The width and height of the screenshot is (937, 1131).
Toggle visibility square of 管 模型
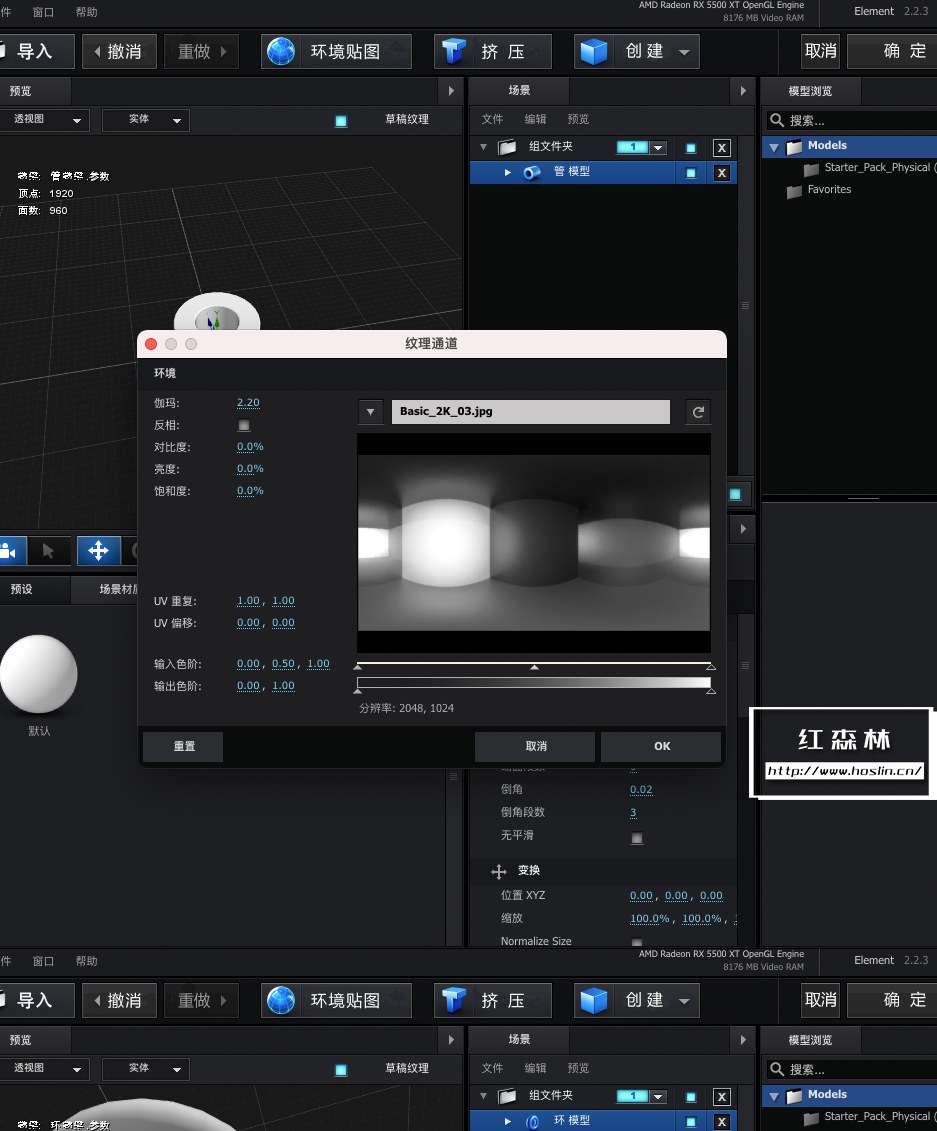[x=690, y=172]
